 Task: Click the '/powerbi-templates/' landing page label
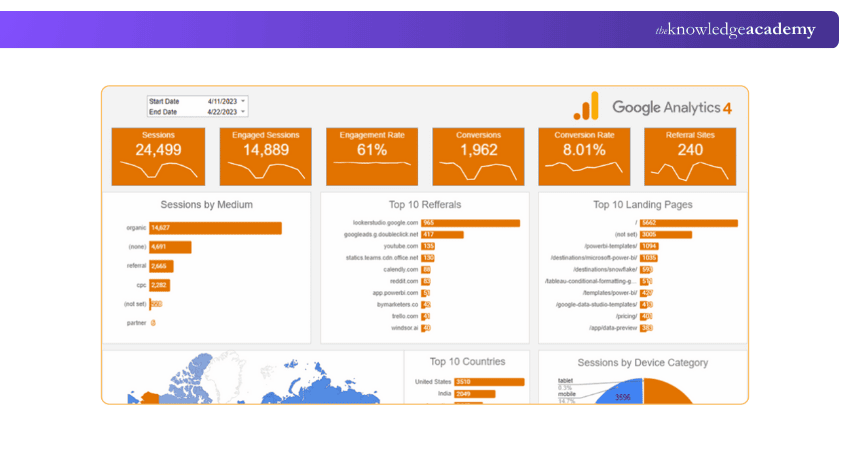[x=610, y=246]
